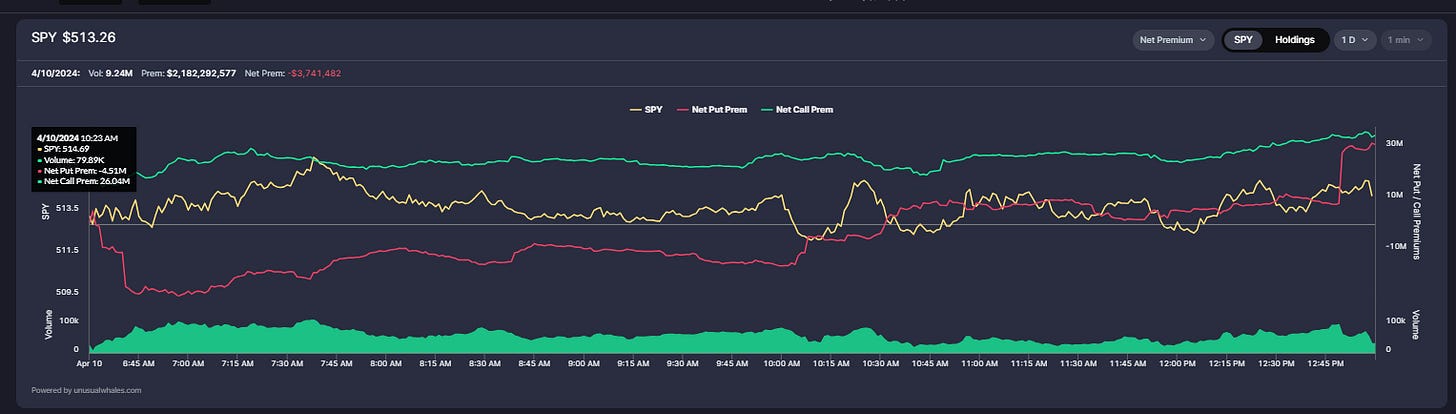Image resolution: width=1456 pixels, height=414 pixels.
Task: Toggle the Net Call Prem legend series
Action: pos(797,109)
